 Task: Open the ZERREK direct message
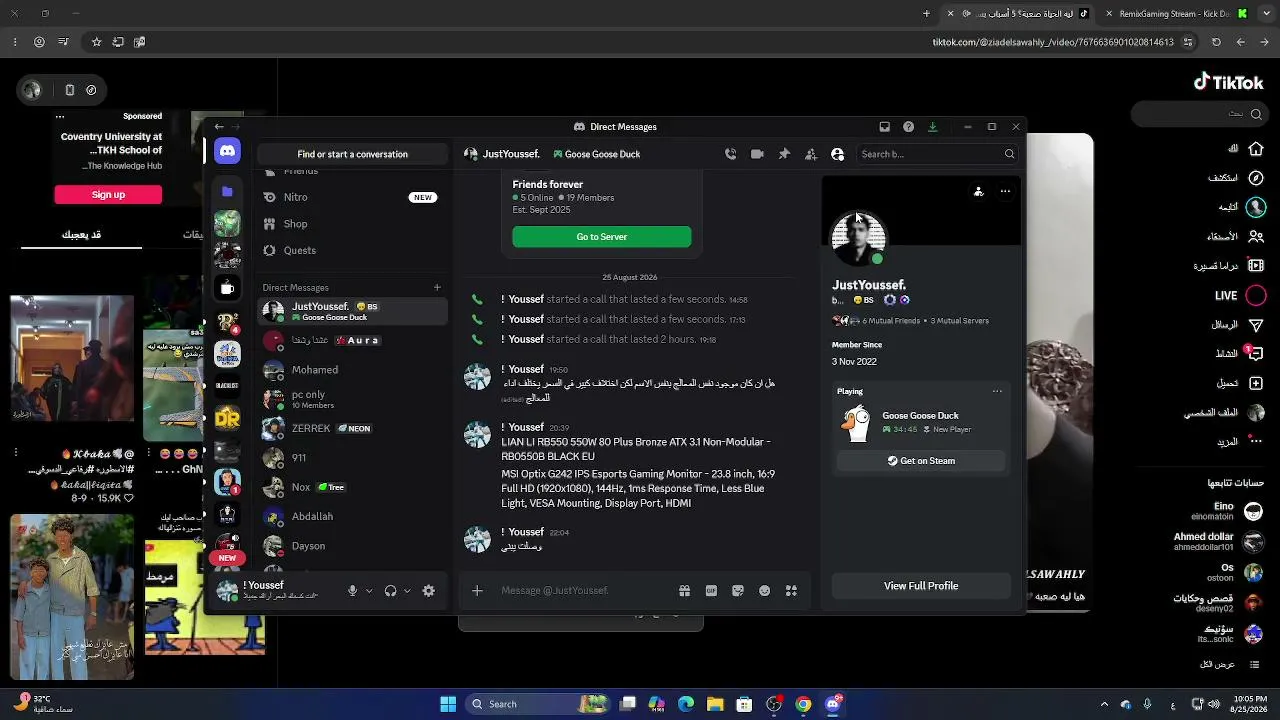[351, 428]
